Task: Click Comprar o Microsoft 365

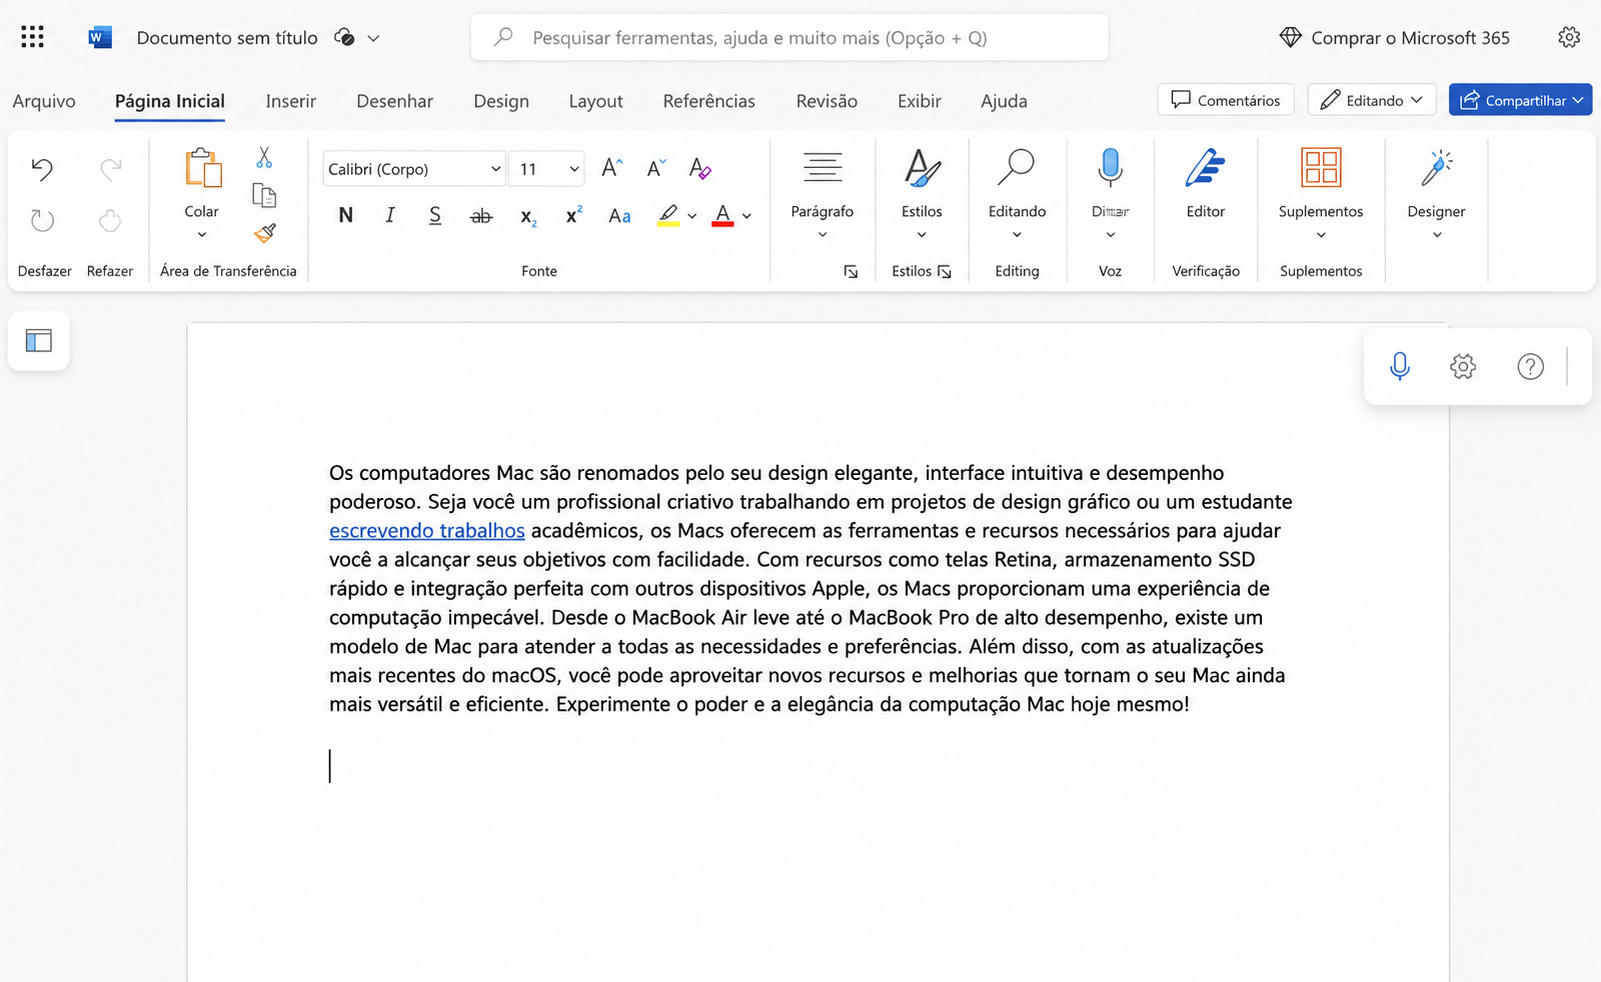Action: point(1396,37)
